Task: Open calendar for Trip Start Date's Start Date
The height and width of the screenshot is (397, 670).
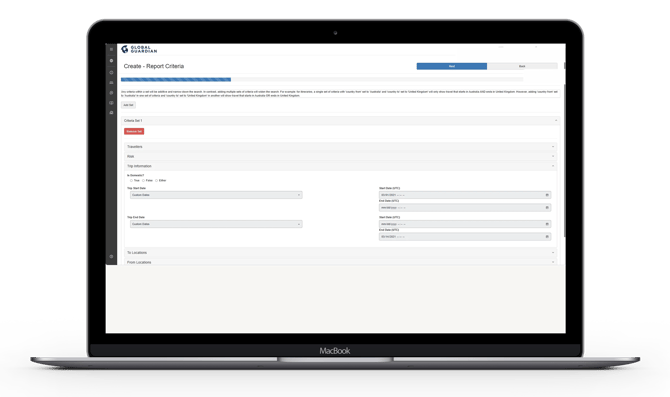Action: 547,195
